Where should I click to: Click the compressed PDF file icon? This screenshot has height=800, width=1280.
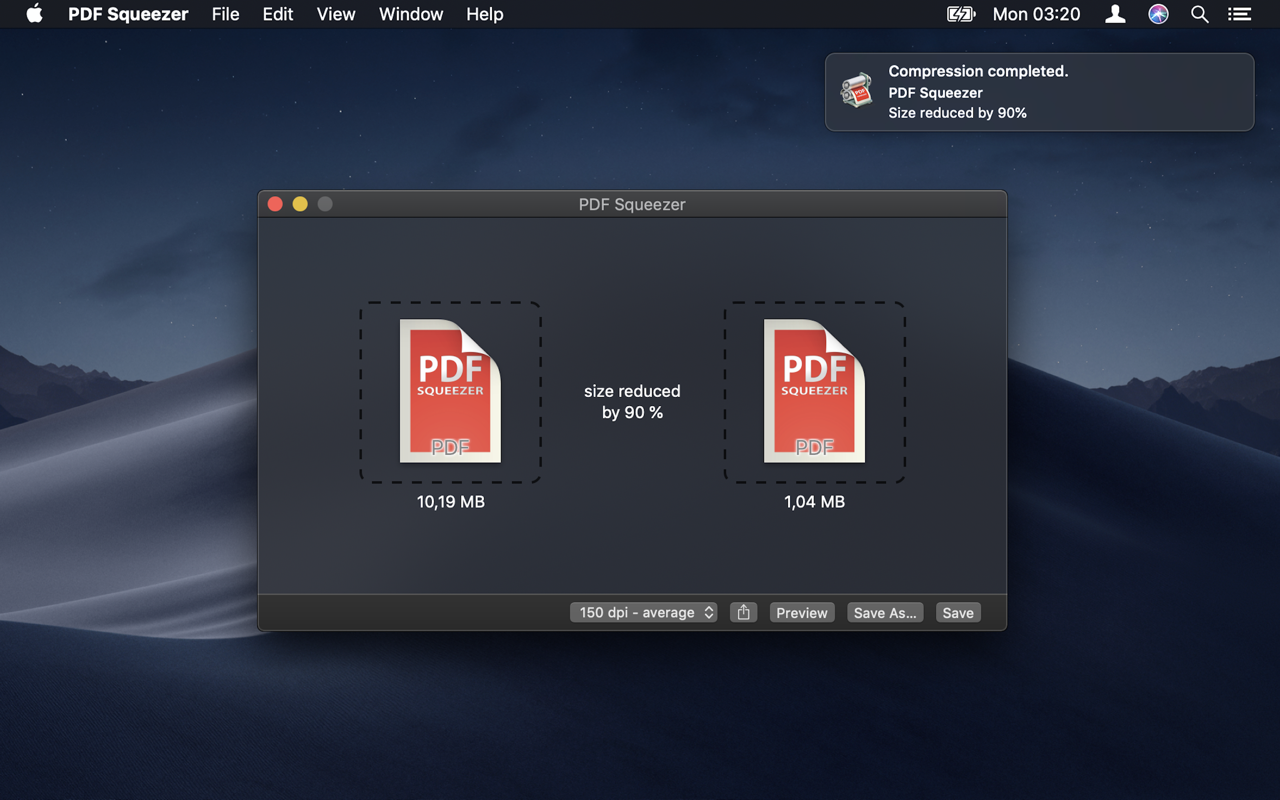point(814,391)
